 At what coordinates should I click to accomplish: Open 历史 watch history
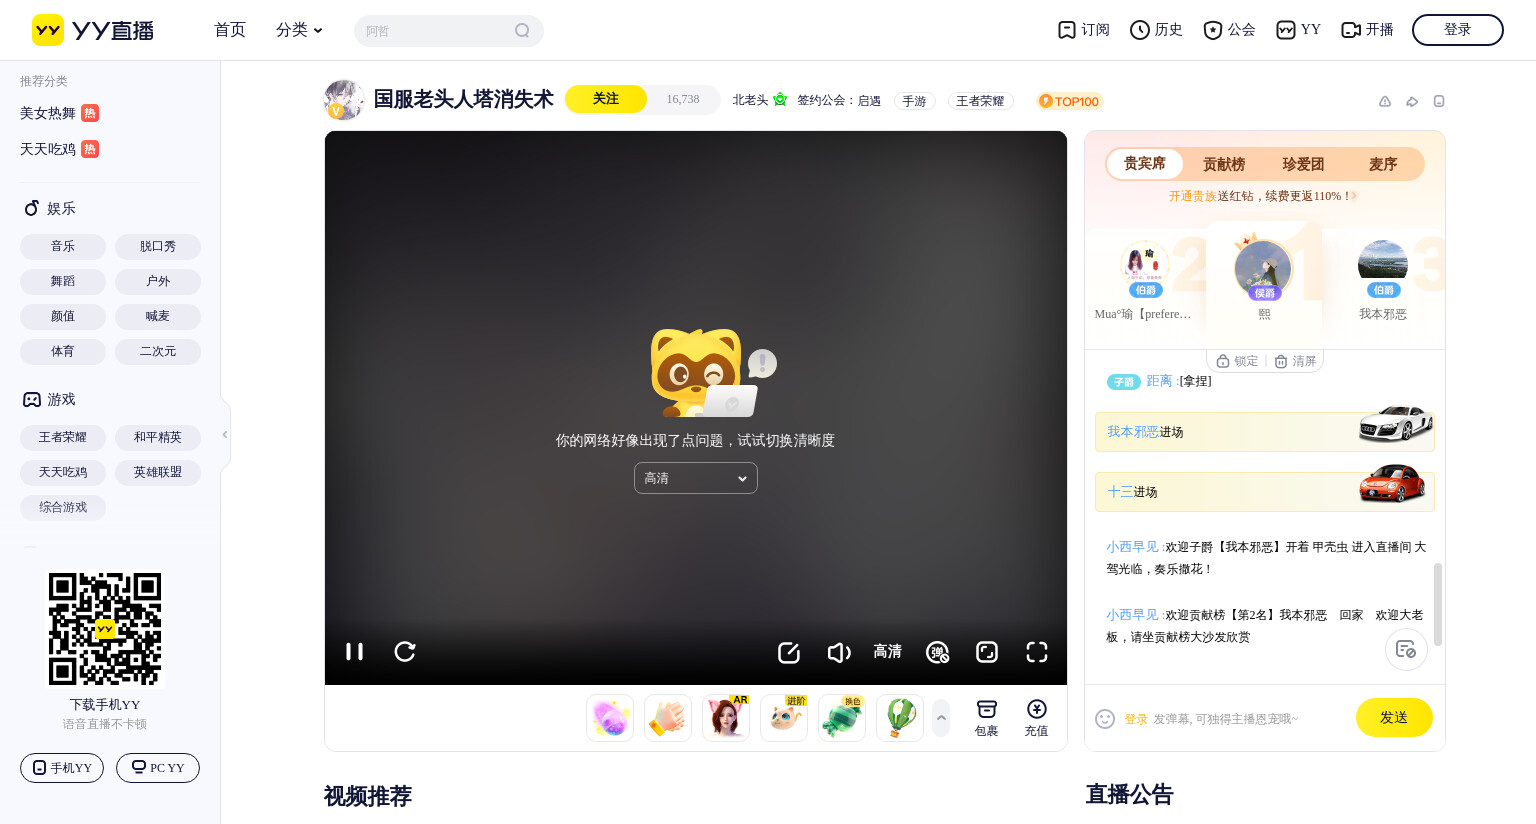point(1156,30)
